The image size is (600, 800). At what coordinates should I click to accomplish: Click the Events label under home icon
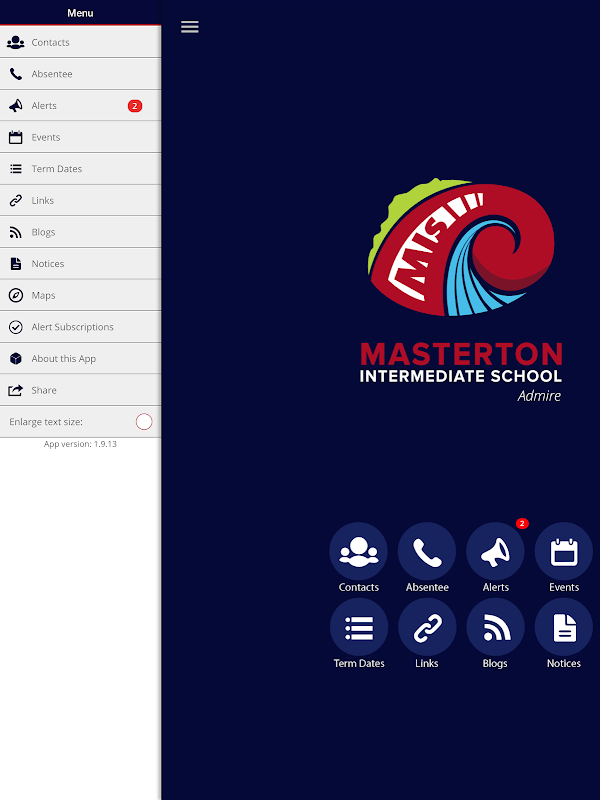(x=564, y=587)
